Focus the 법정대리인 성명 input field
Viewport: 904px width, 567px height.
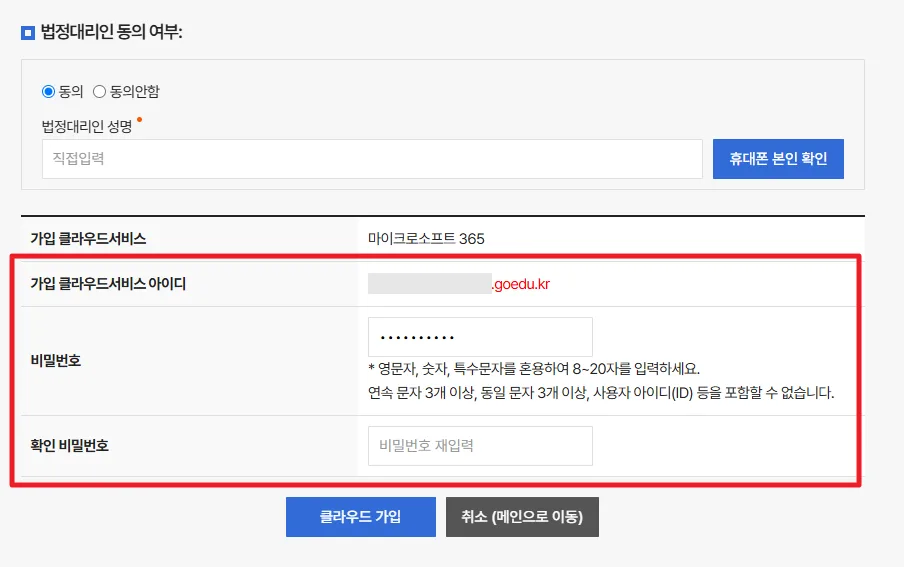(372, 159)
